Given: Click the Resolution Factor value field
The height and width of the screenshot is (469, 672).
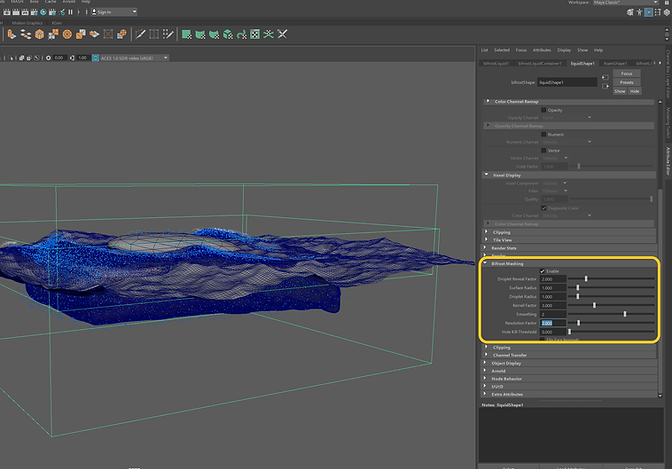Looking at the screenshot, I should pos(553,323).
